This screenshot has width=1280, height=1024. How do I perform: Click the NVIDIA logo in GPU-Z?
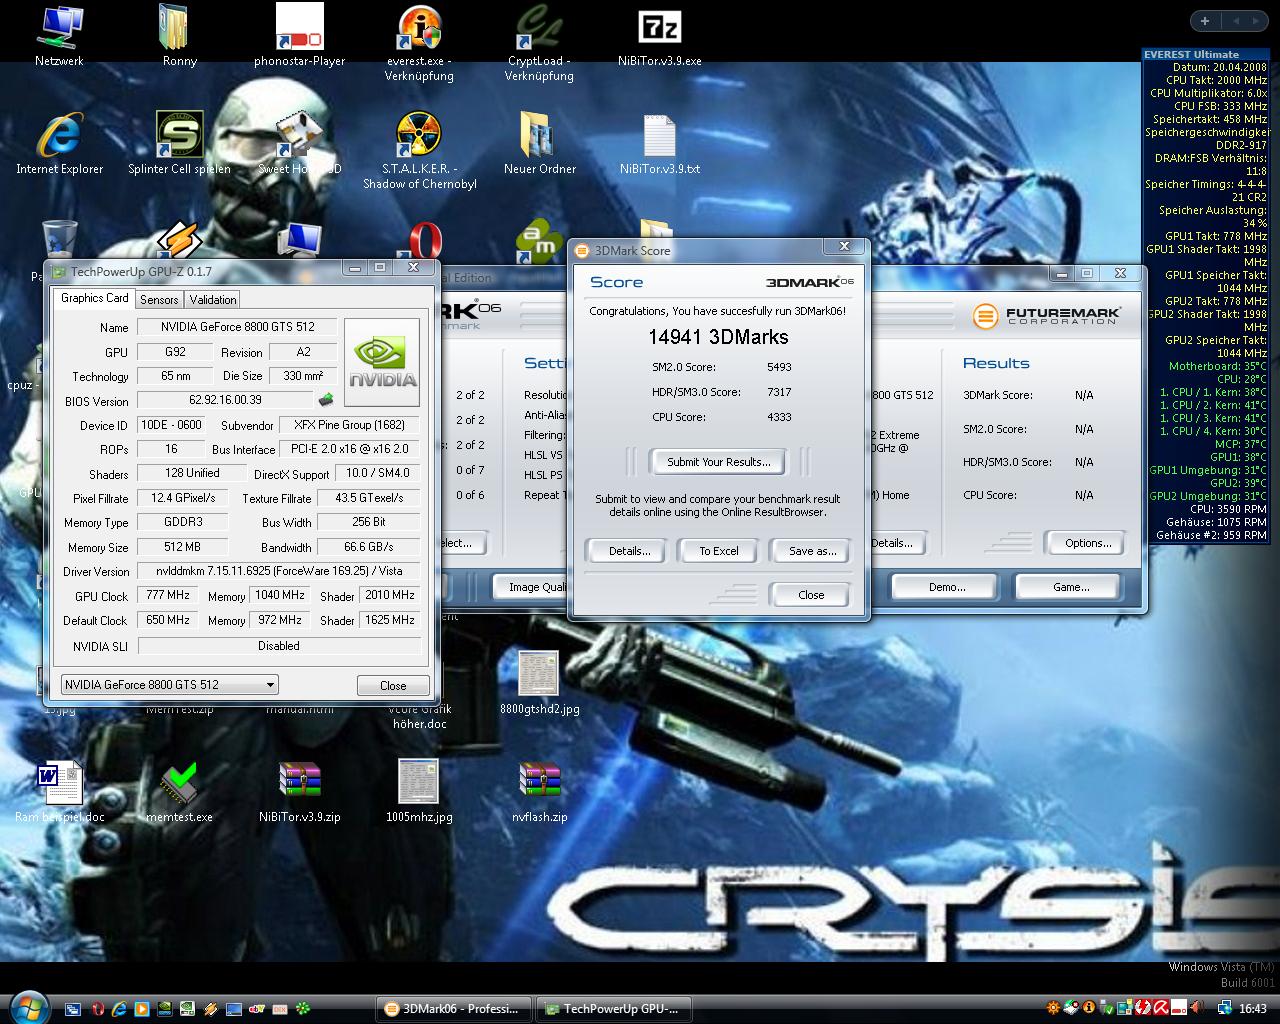382,362
